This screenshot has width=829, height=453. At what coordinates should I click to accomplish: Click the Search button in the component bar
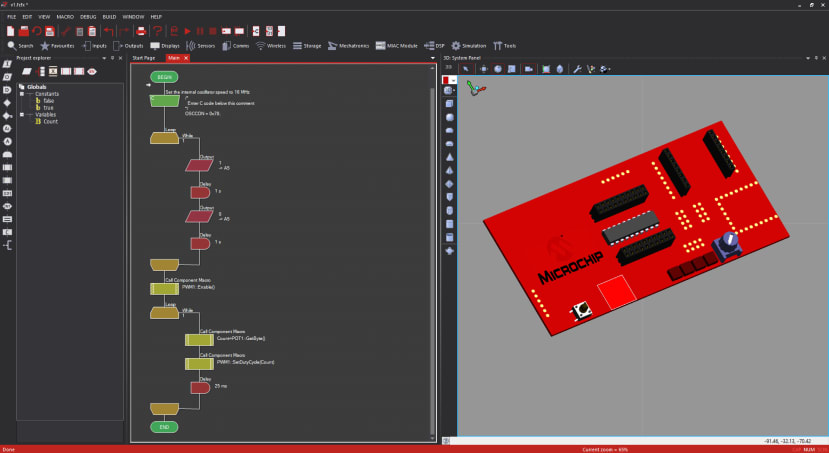coord(20,45)
